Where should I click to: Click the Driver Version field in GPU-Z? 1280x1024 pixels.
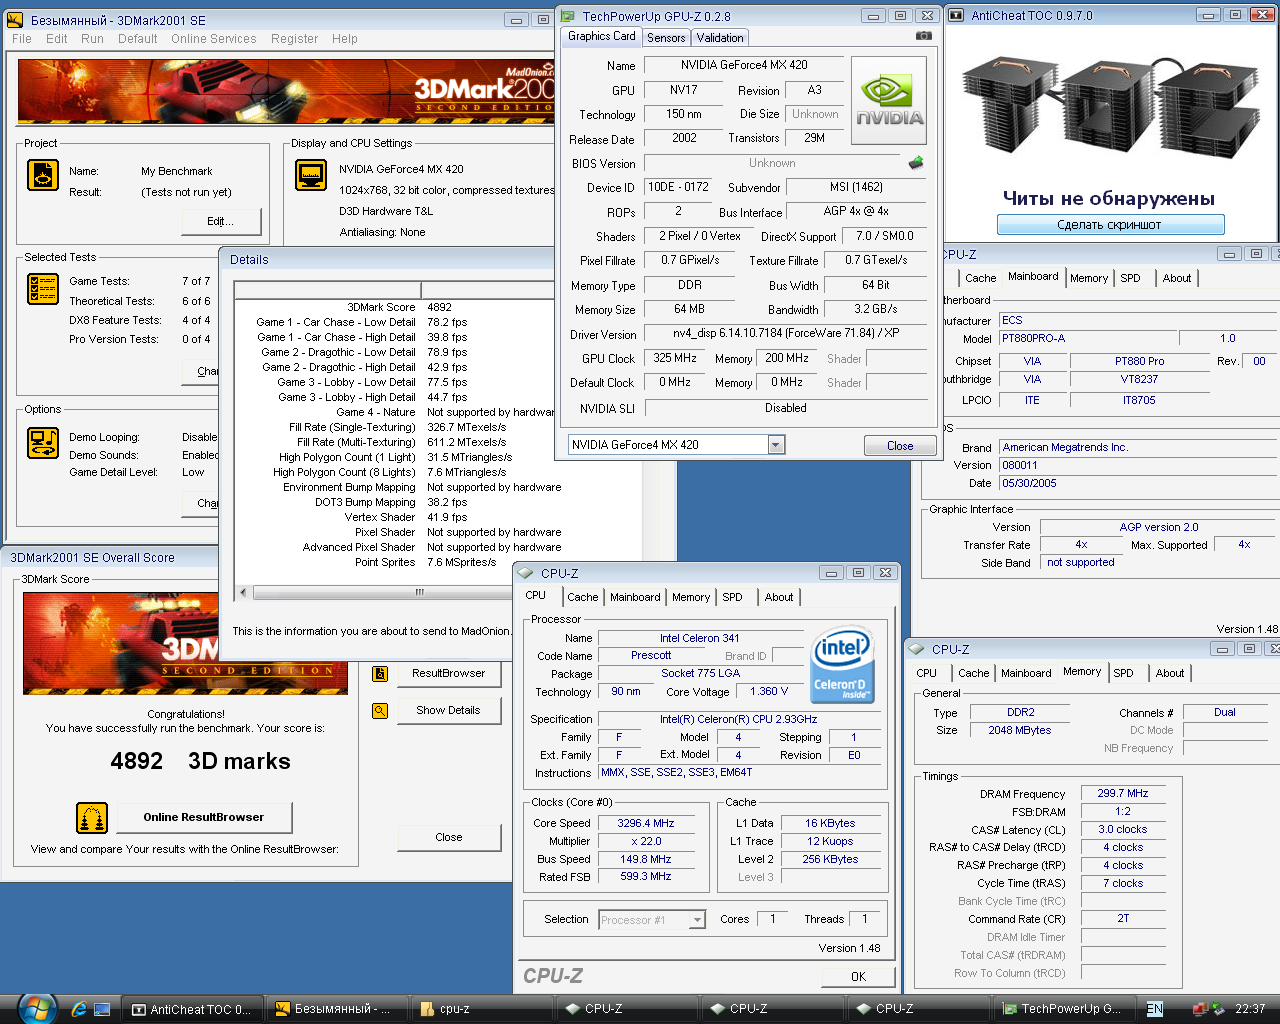click(785, 334)
